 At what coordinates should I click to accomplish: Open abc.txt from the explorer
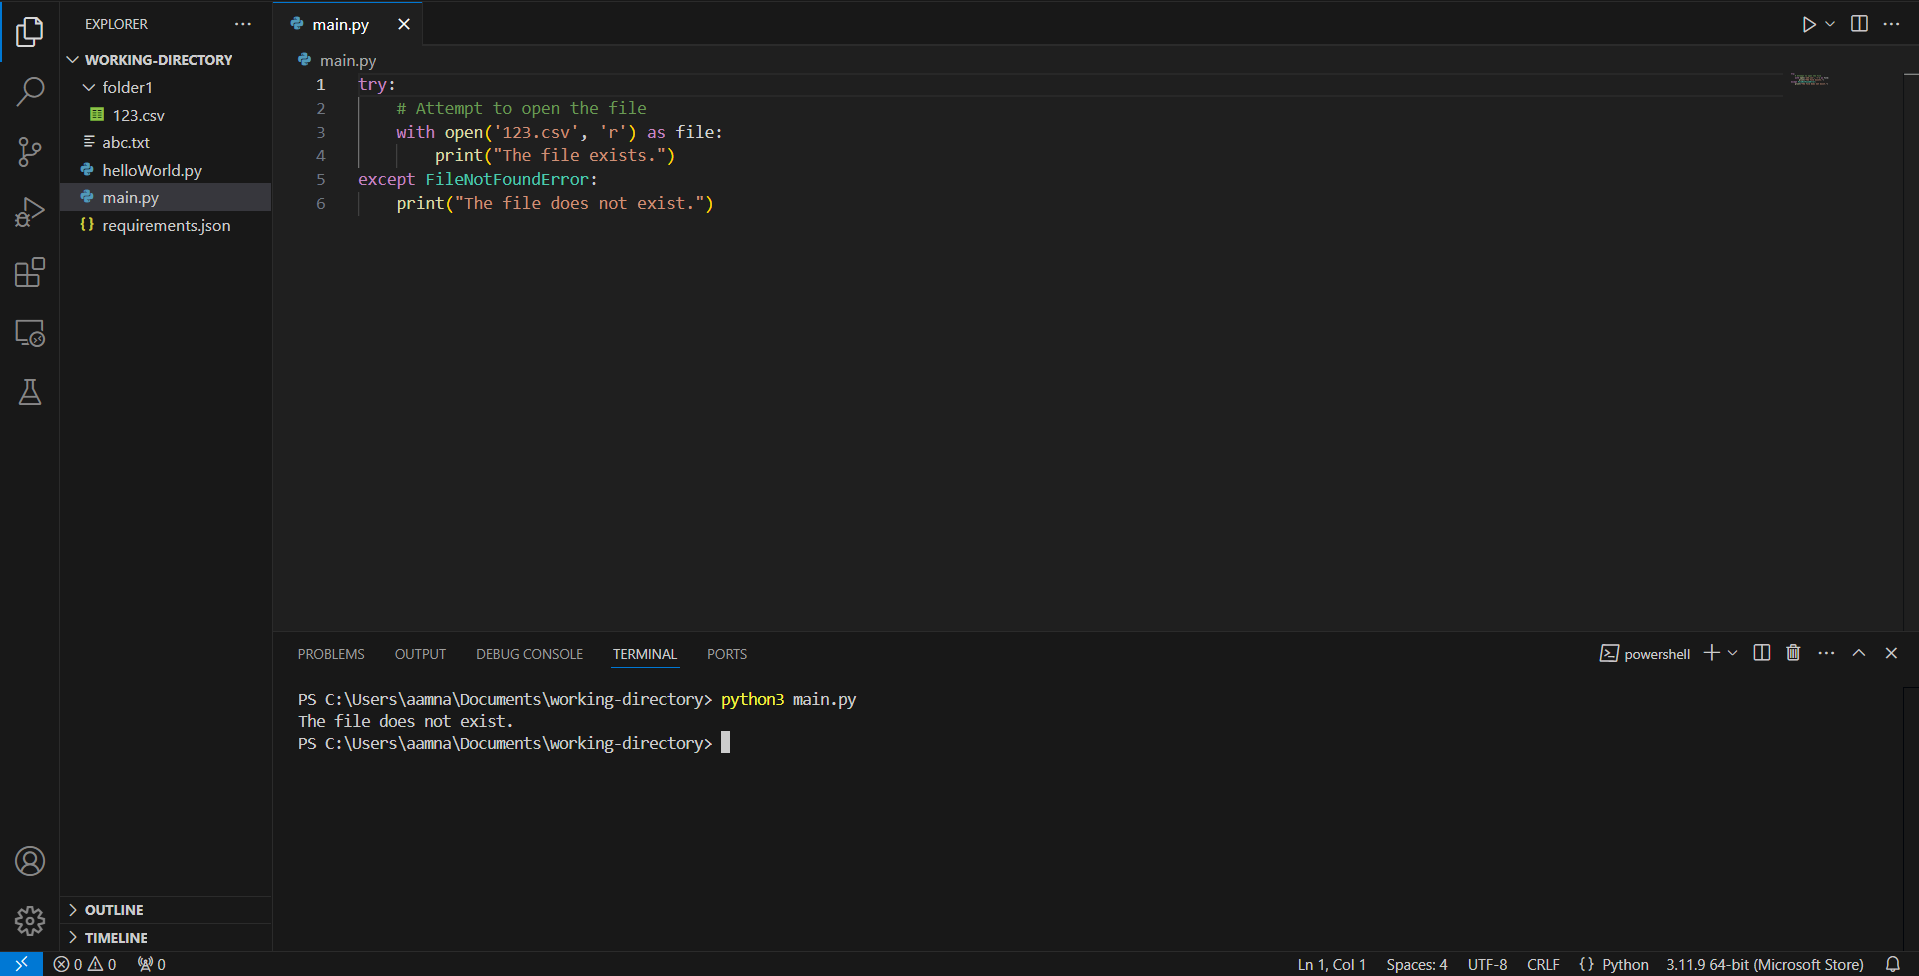127,142
